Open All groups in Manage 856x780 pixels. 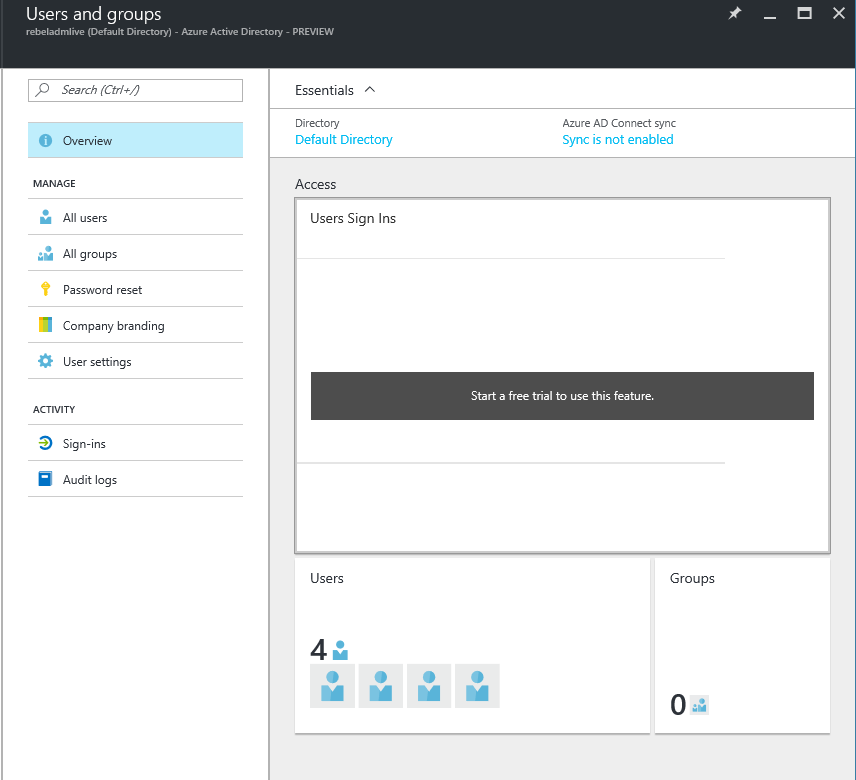135,253
